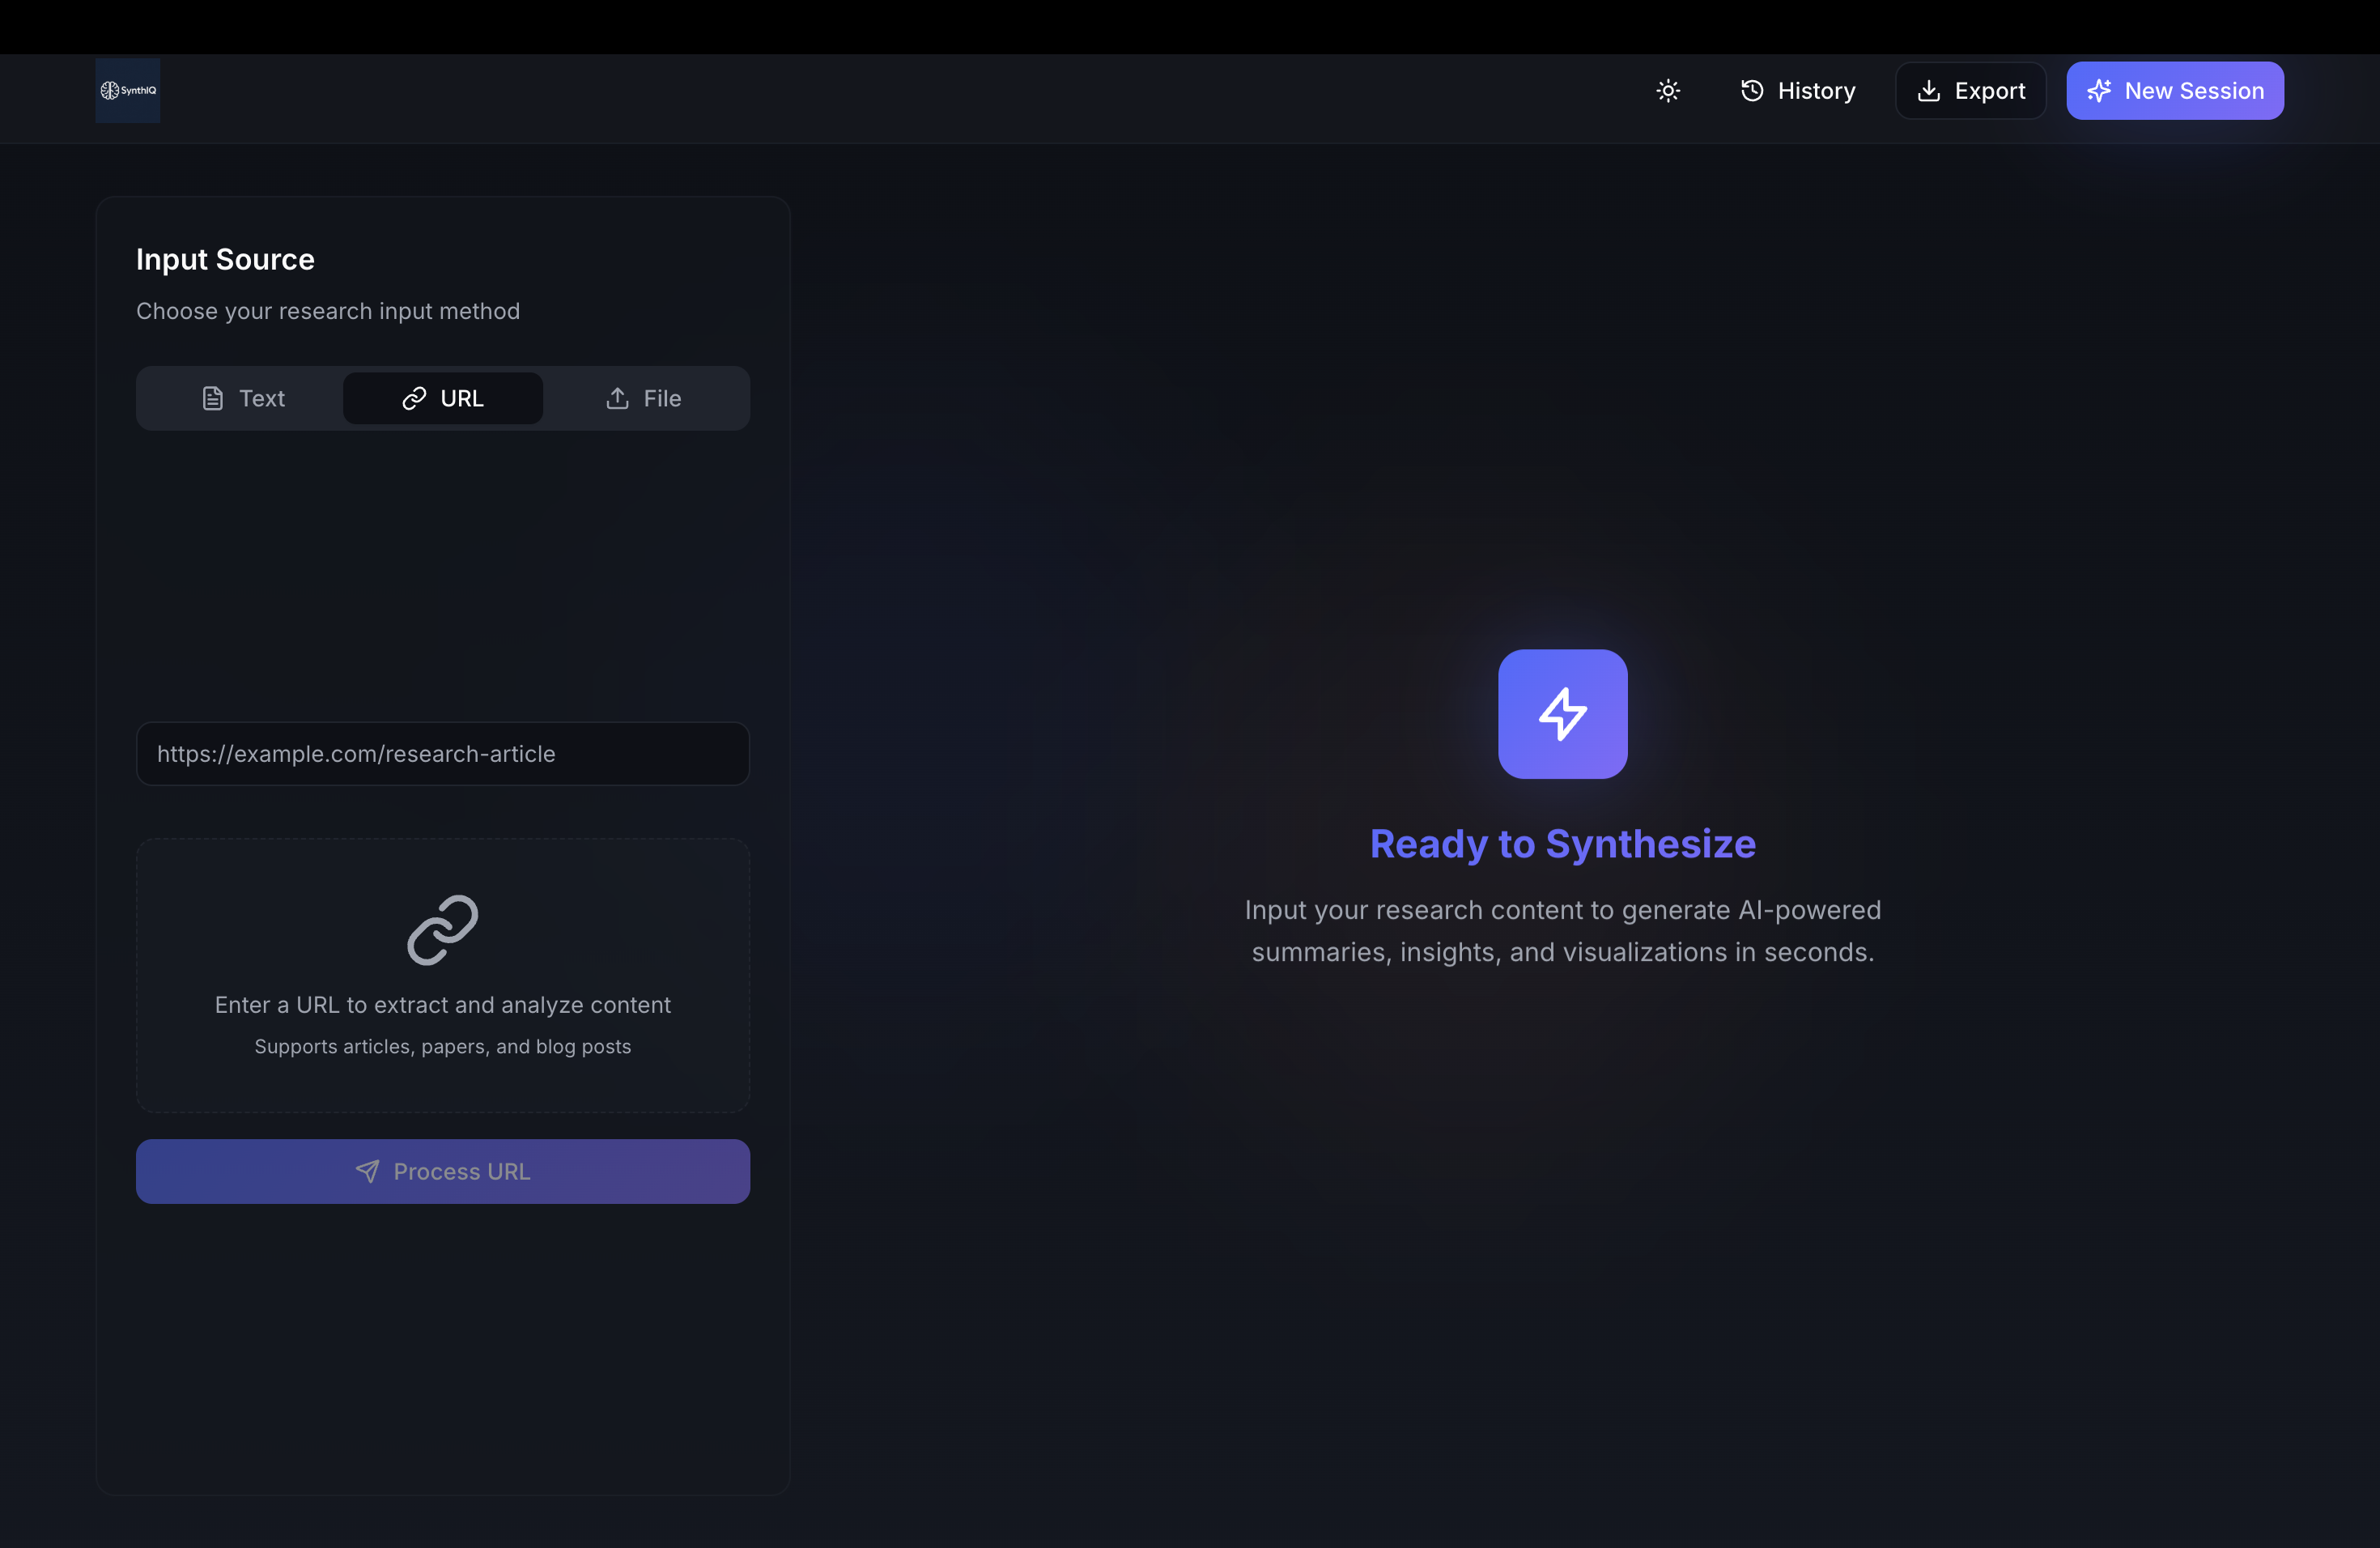
Task: Click the Export download icon
Action: [x=1928, y=91]
